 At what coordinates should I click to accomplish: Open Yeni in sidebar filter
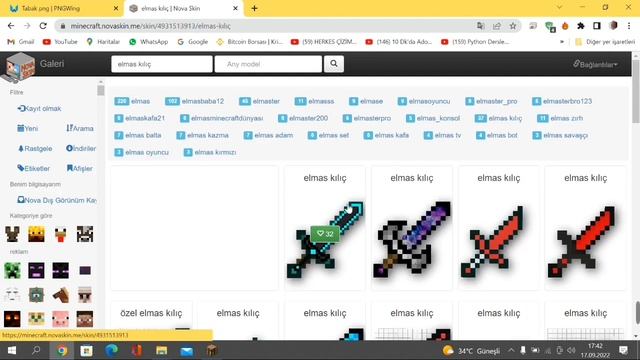point(28,128)
